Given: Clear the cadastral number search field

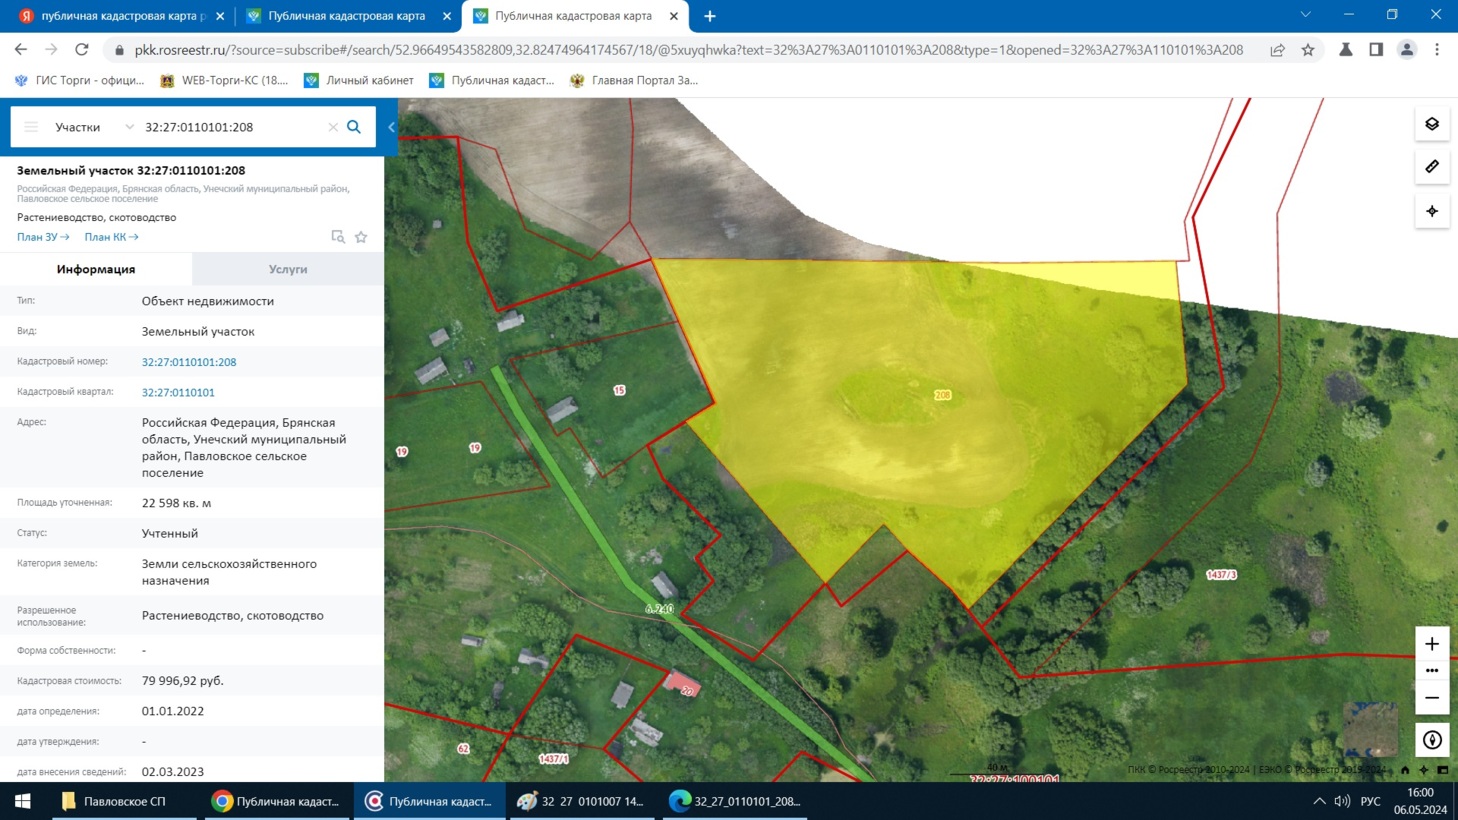Looking at the screenshot, I should 333,127.
